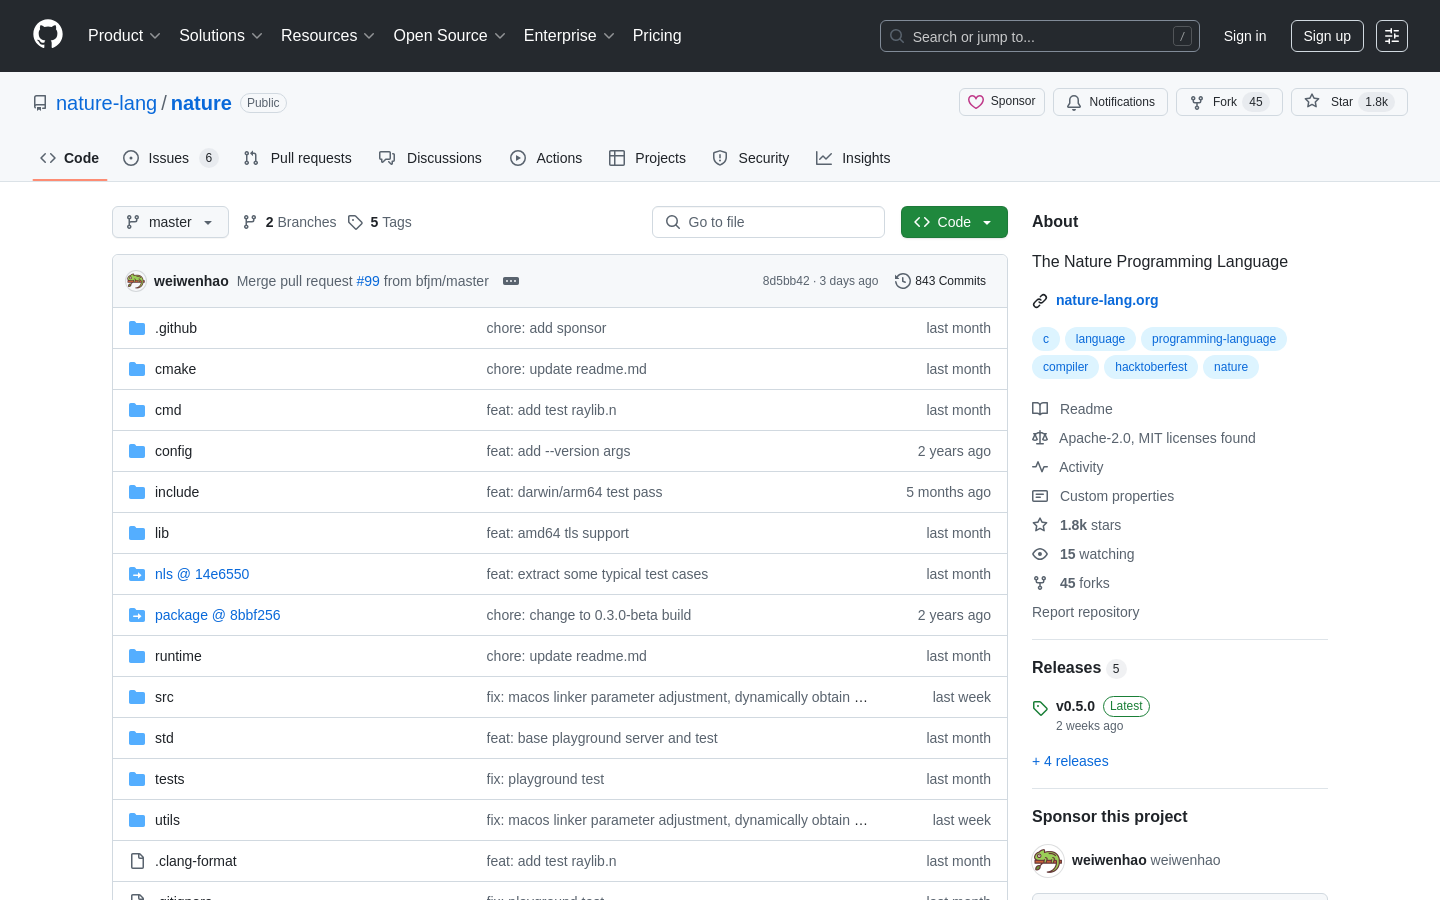The image size is (1440, 900).
Task: Click the hacktoberfest topic tag
Action: (x=1151, y=367)
